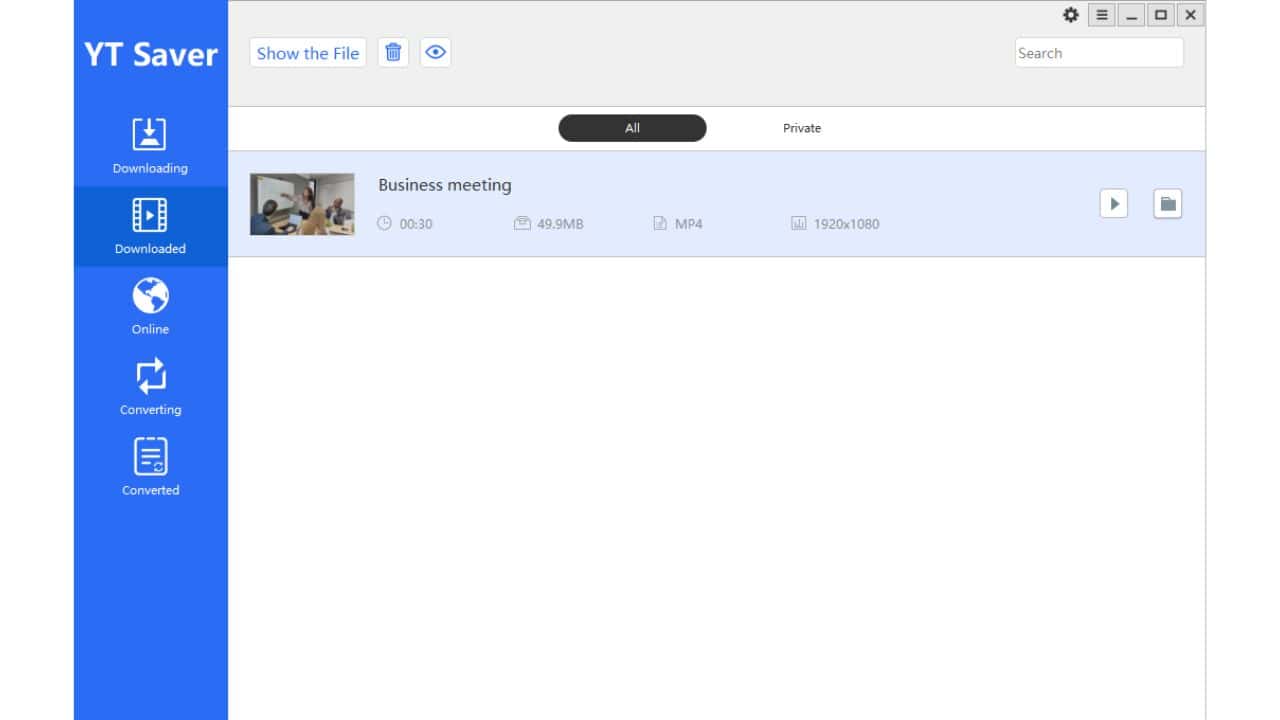The height and width of the screenshot is (720, 1280).
Task: Open the Converted files section
Action: click(149, 466)
